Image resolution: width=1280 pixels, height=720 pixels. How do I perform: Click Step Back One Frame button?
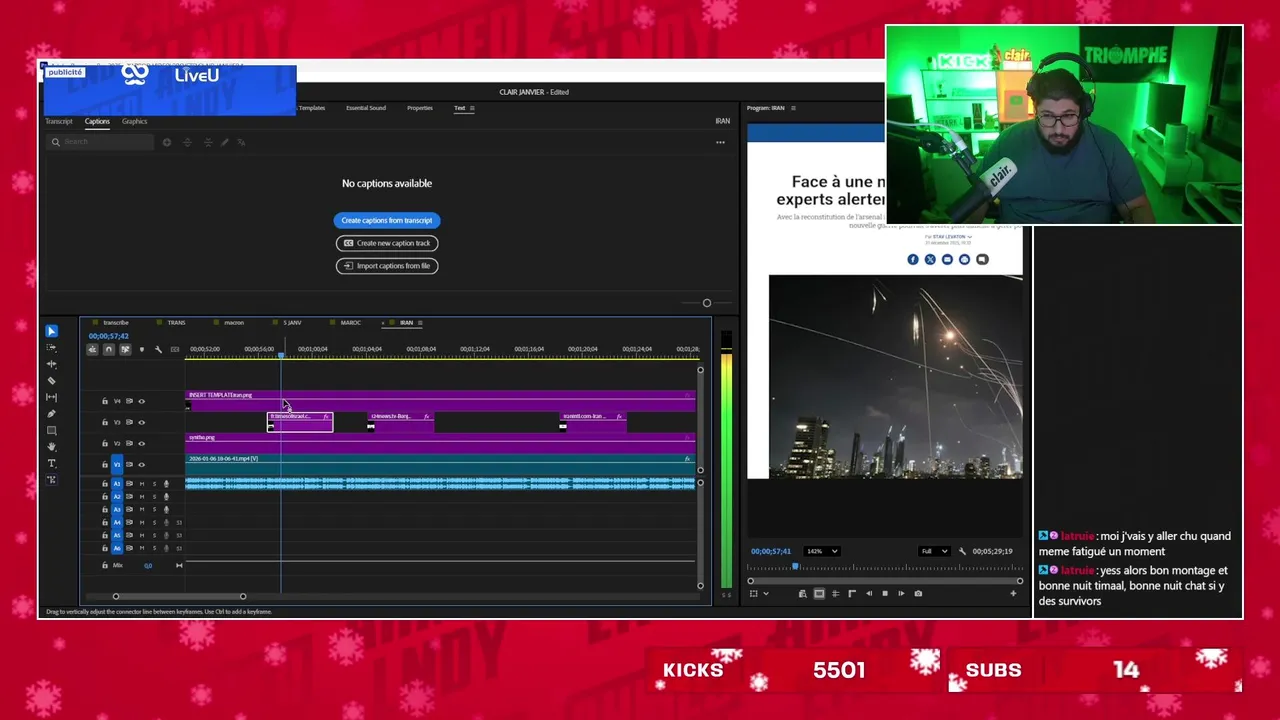869,593
